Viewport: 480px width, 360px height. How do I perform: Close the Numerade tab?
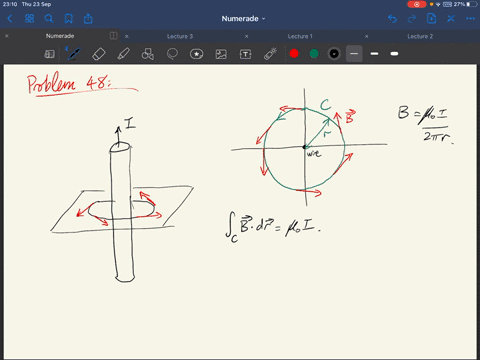click(x=7, y=36)
